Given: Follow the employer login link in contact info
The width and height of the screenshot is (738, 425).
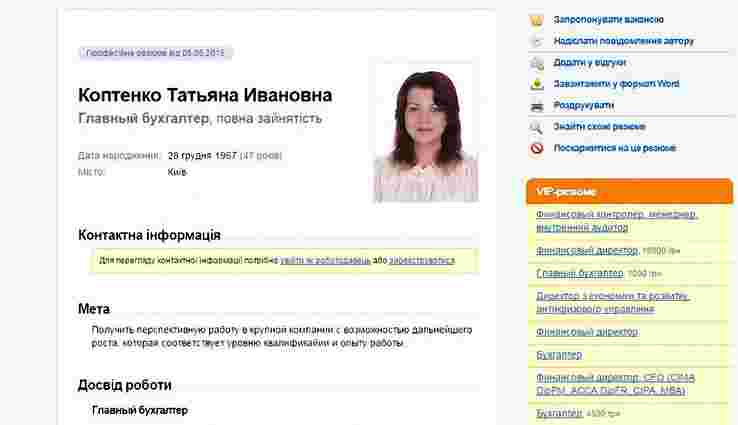Looking at the screenshot, I should 325,260.
